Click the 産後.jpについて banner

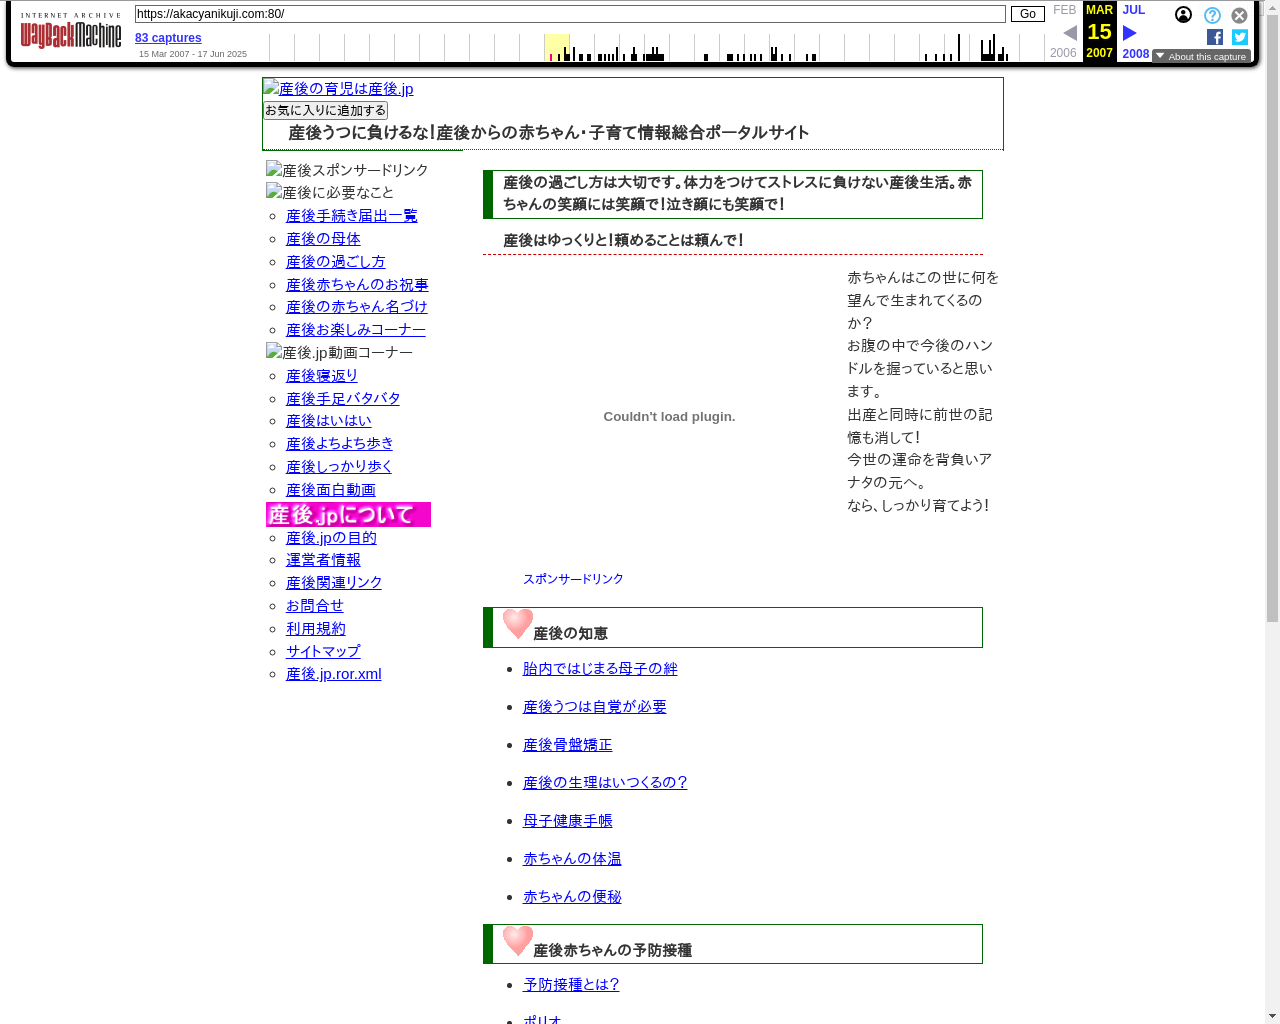[x=348, y=514]
